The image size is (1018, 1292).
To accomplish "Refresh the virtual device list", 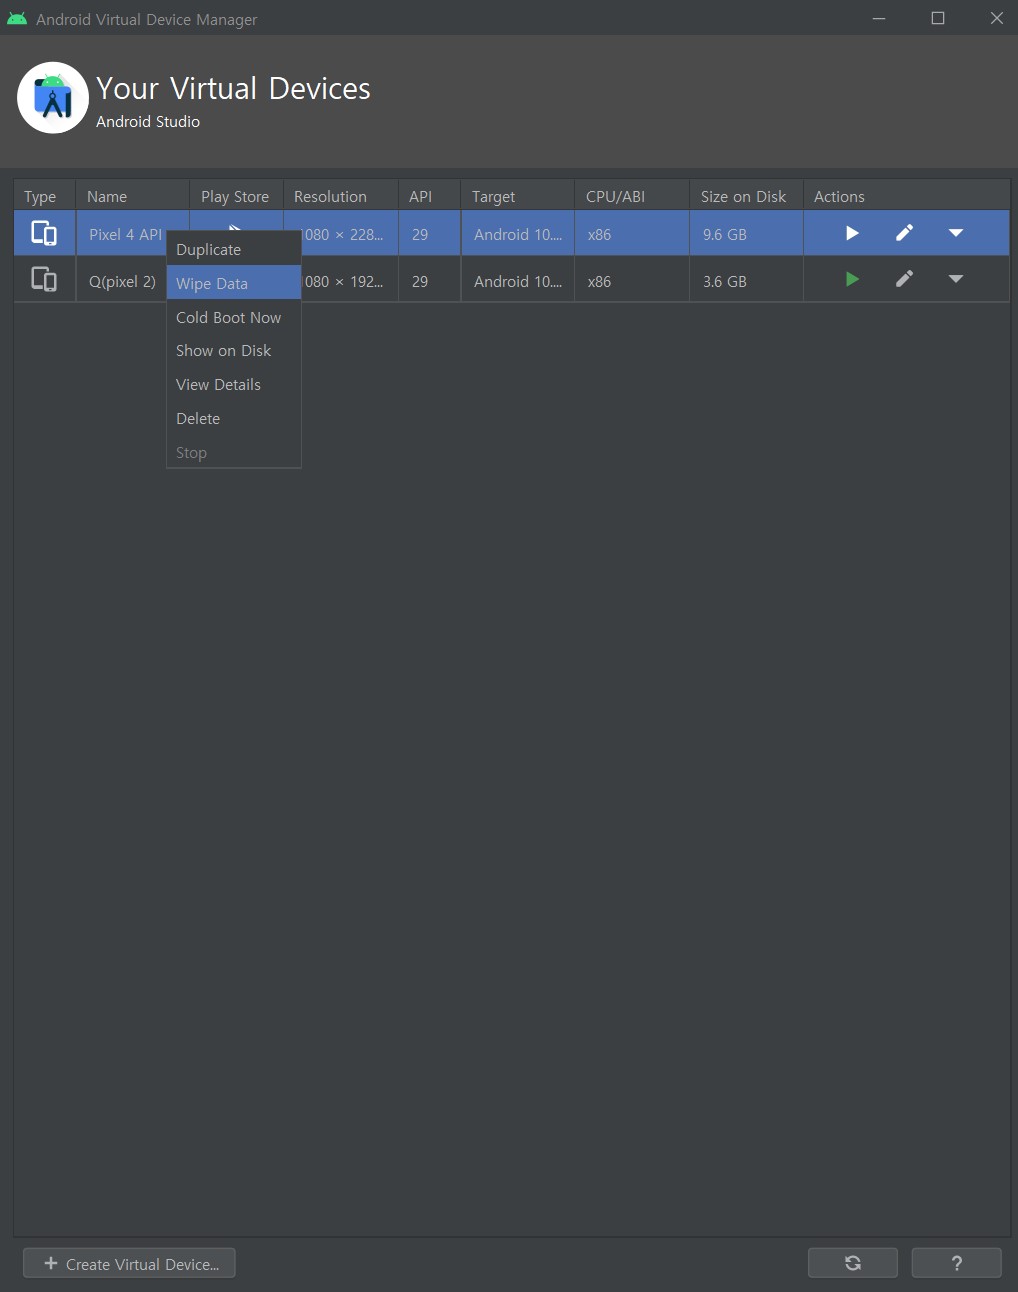I will click(853, 1263).
